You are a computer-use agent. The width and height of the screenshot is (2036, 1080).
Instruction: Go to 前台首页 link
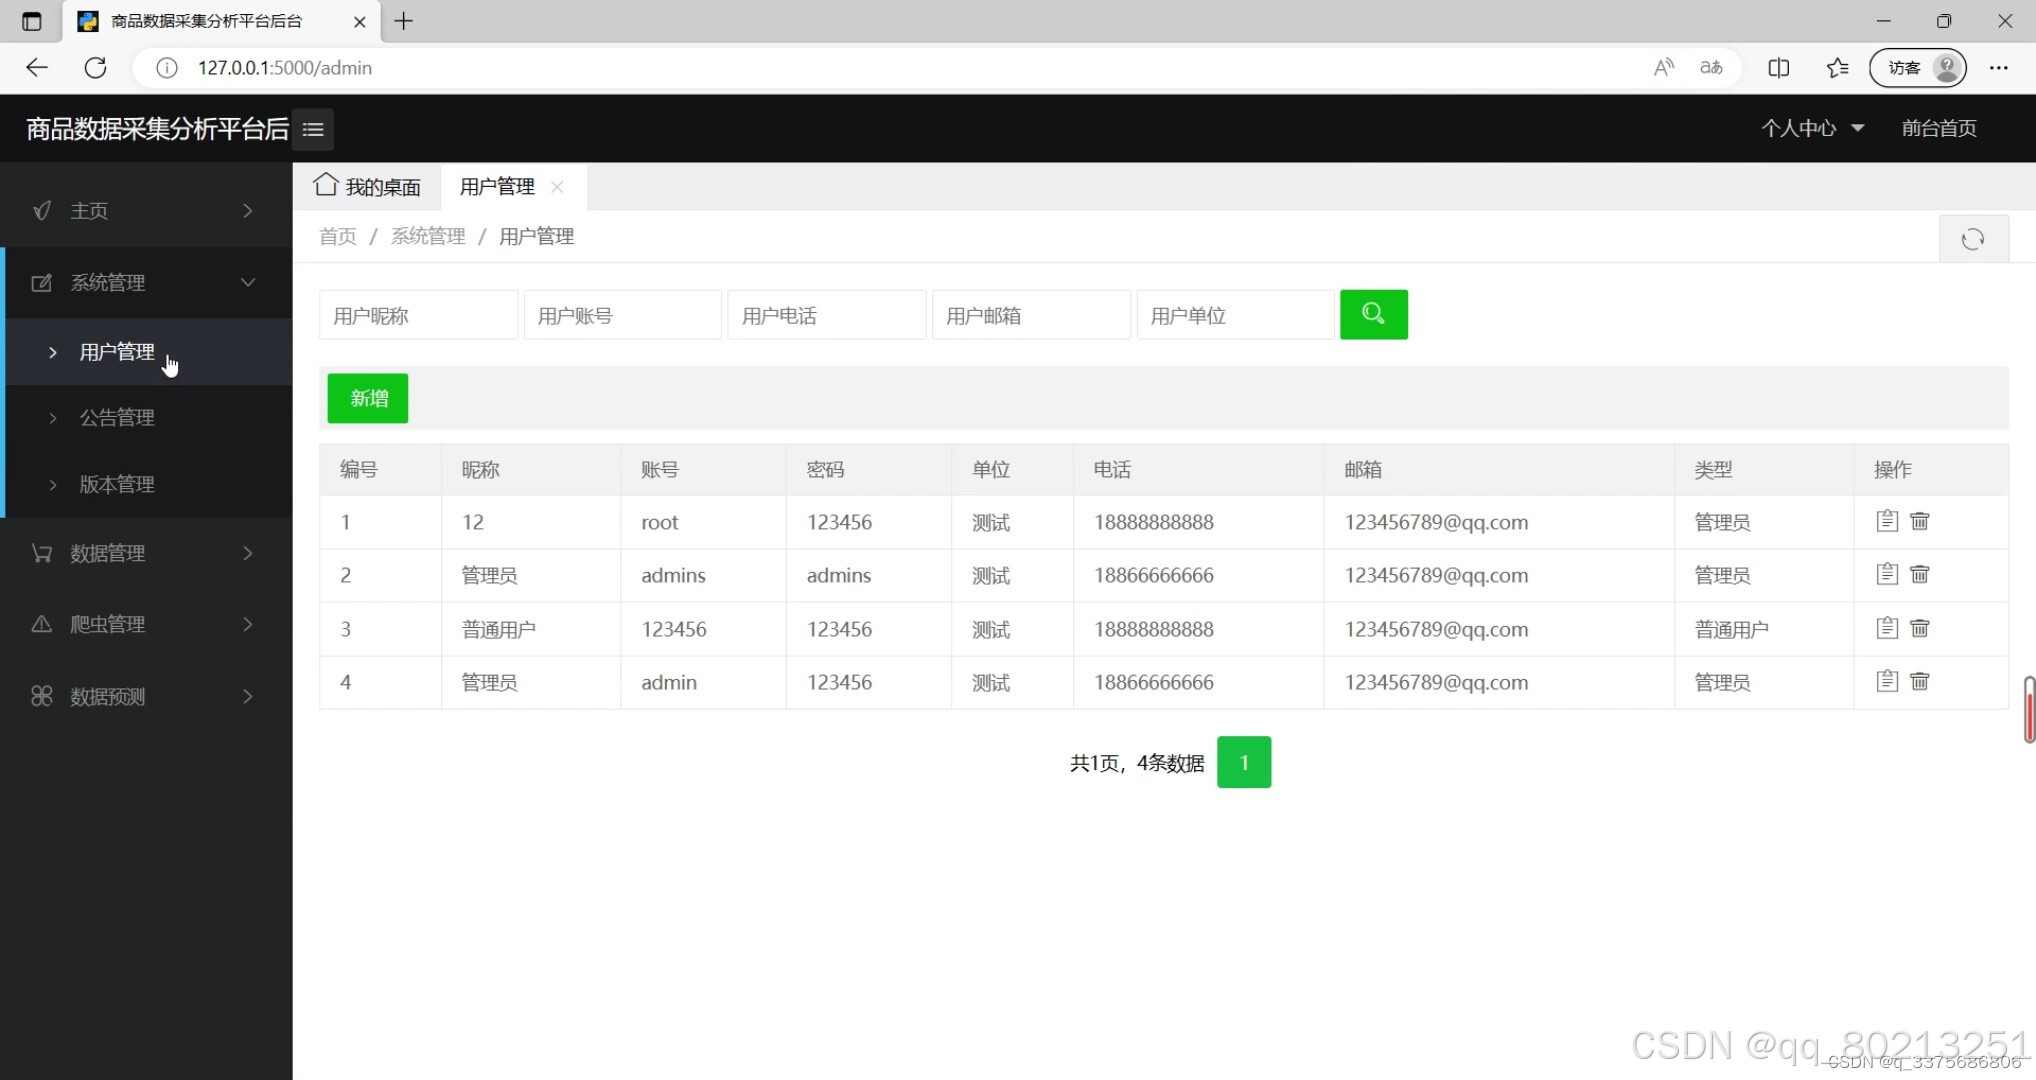[x=1938, y=128]
